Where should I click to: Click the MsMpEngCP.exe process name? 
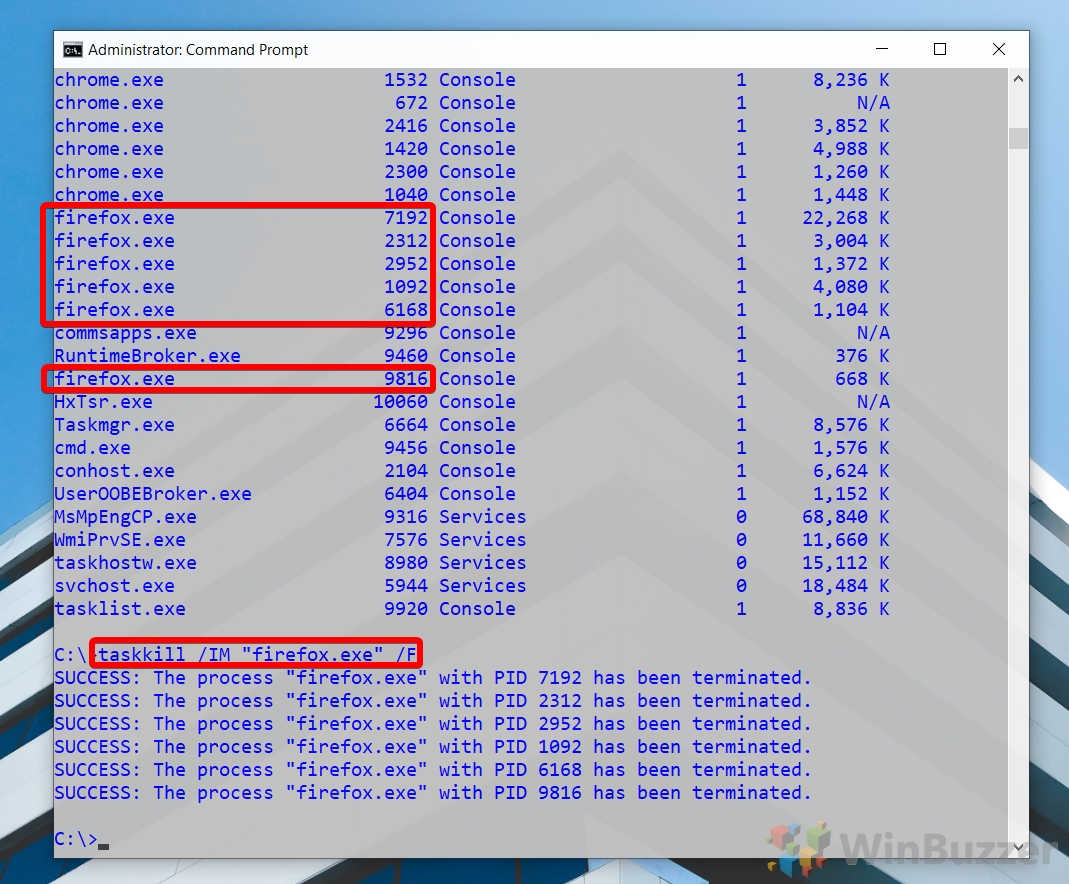[125, 517]
